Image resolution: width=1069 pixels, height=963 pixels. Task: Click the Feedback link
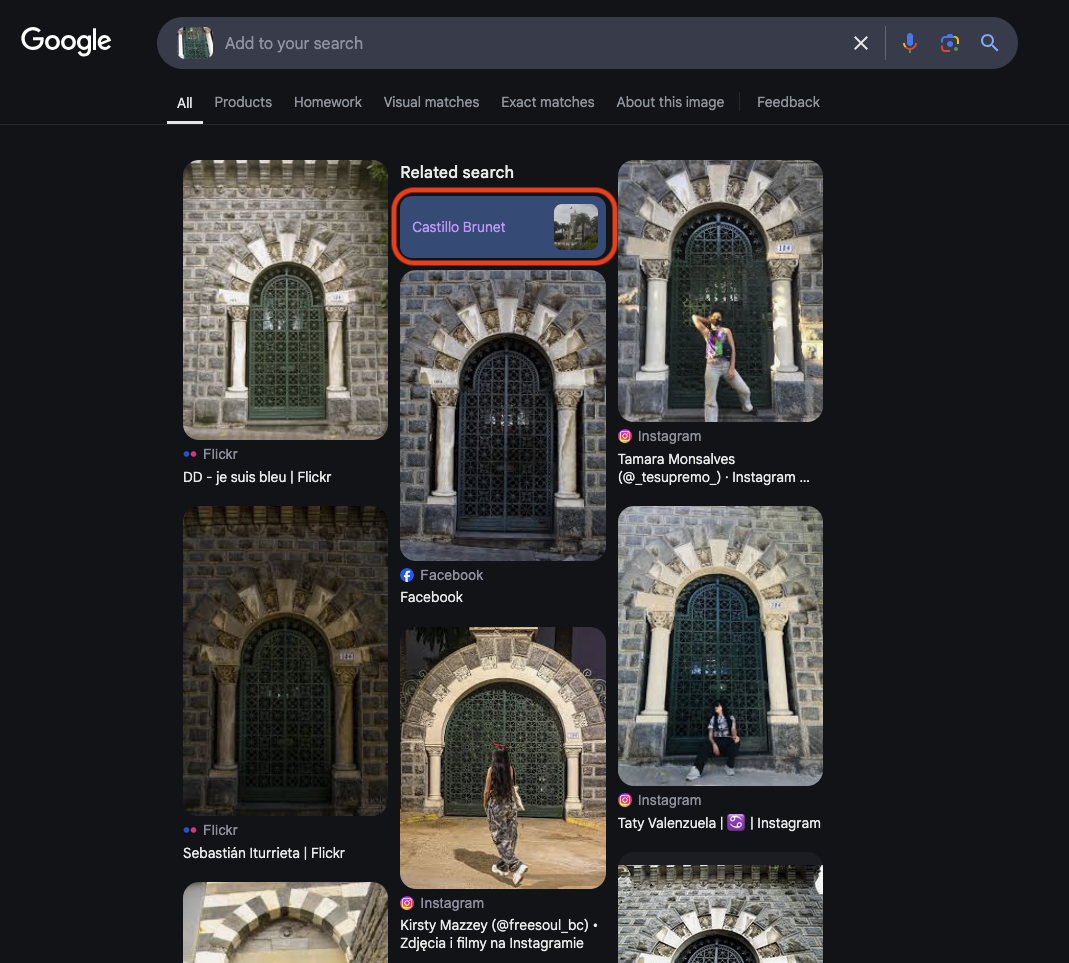coord(788,102)
